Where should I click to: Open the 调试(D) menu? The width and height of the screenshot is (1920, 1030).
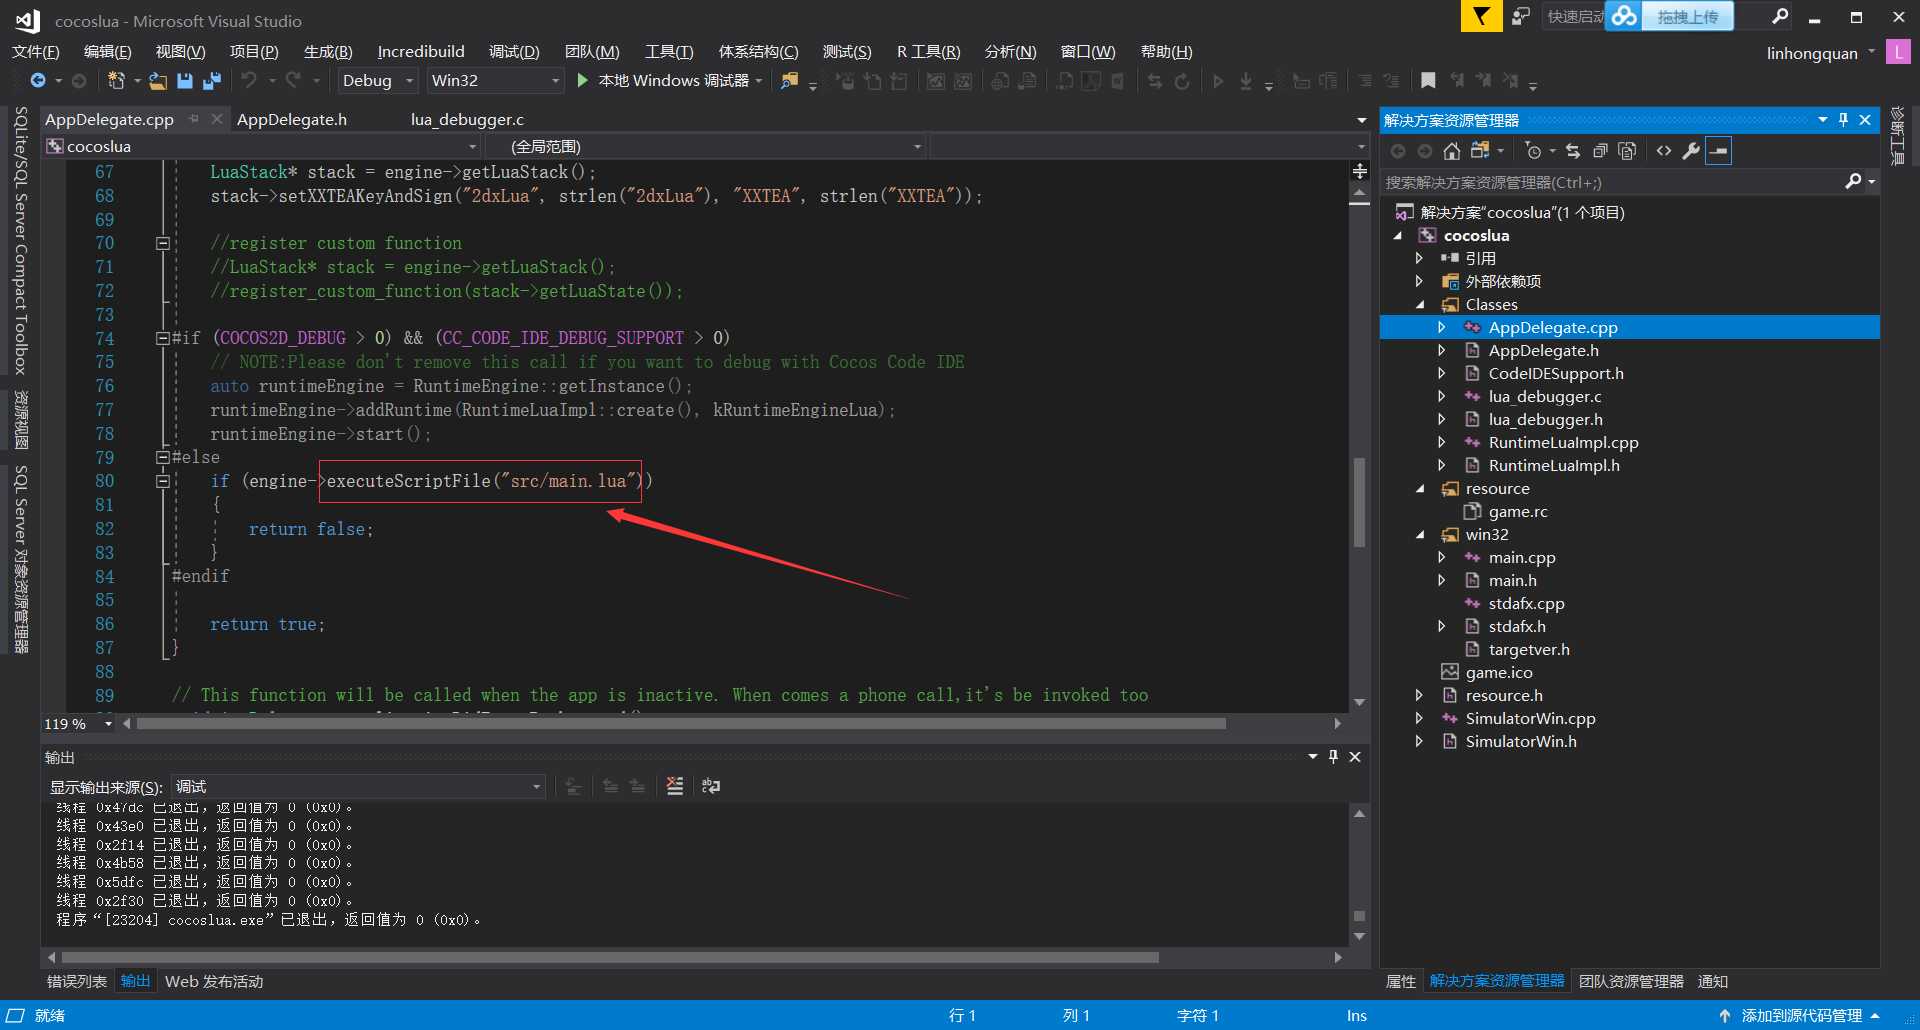click(514, 52)
